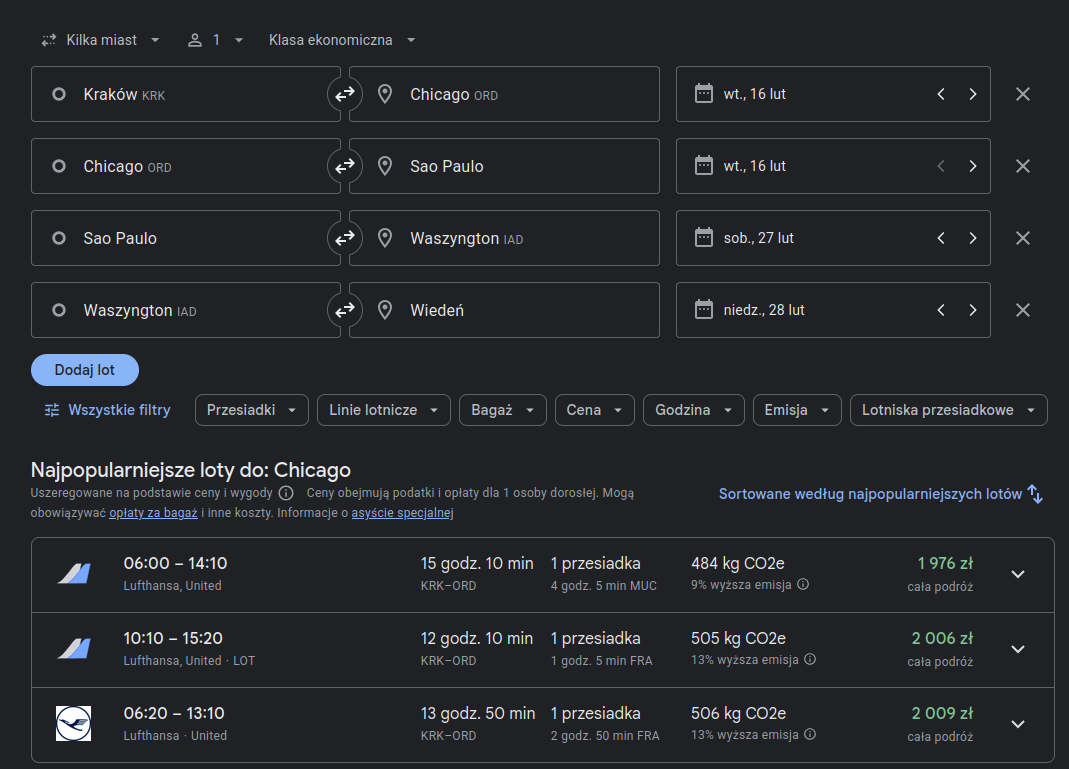The width and height of the screenshot is (1069, 769).
Task: Remove the Sao Paulo to Waszyngton leg
Action: (1023, 238)
